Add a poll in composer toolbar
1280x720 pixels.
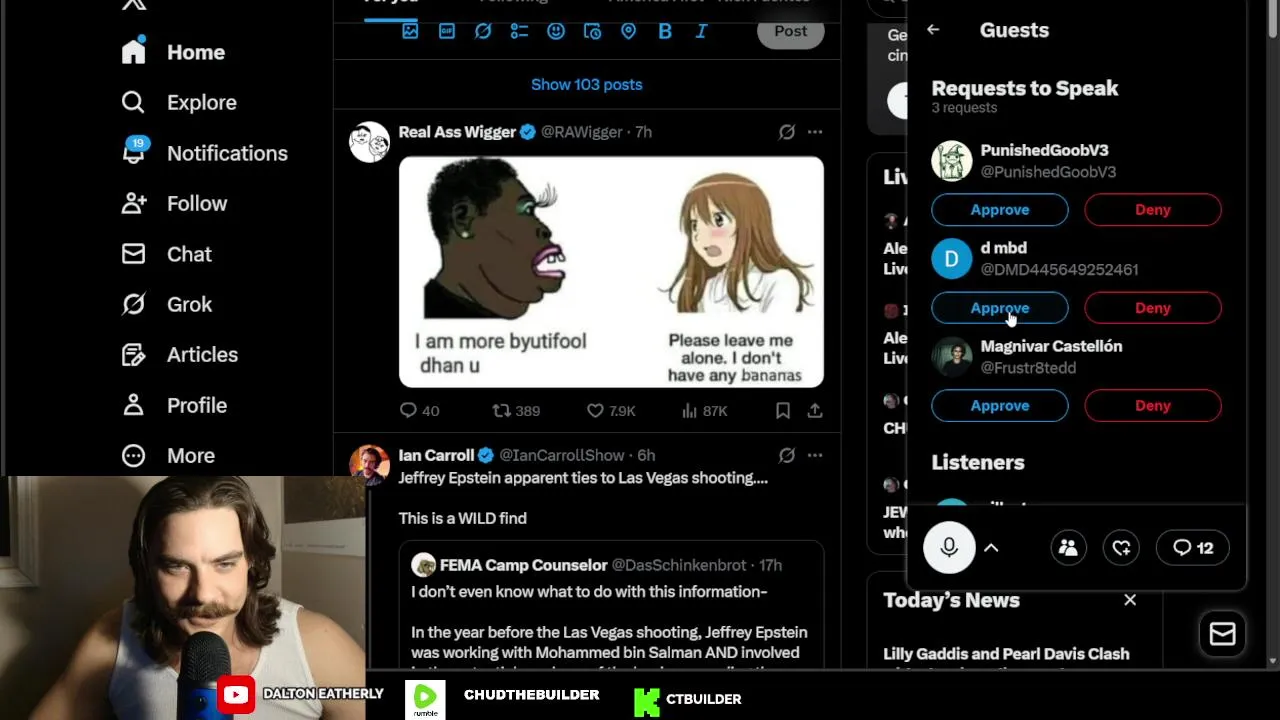point(519,31)
